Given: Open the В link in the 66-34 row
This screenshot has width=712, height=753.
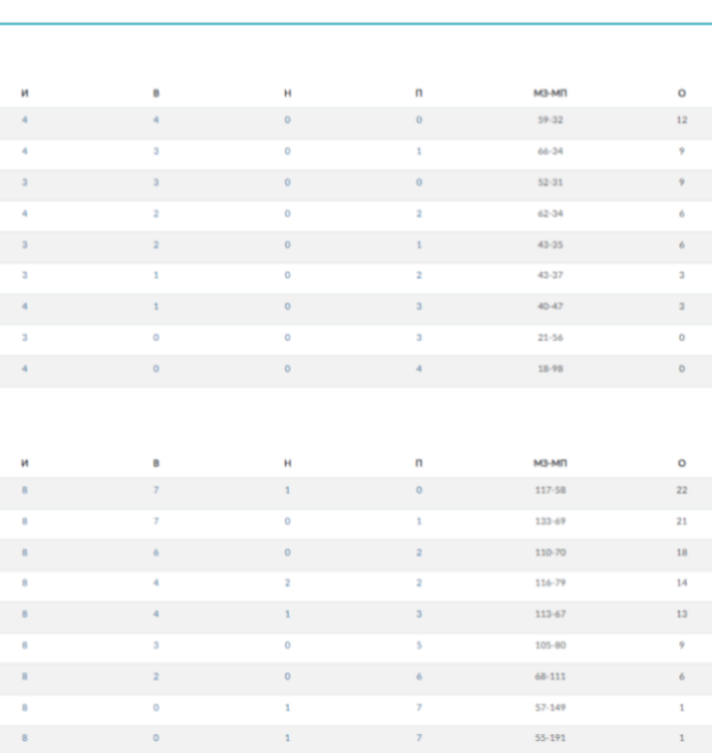Looking at the screenshot, I should pos(156,152).
